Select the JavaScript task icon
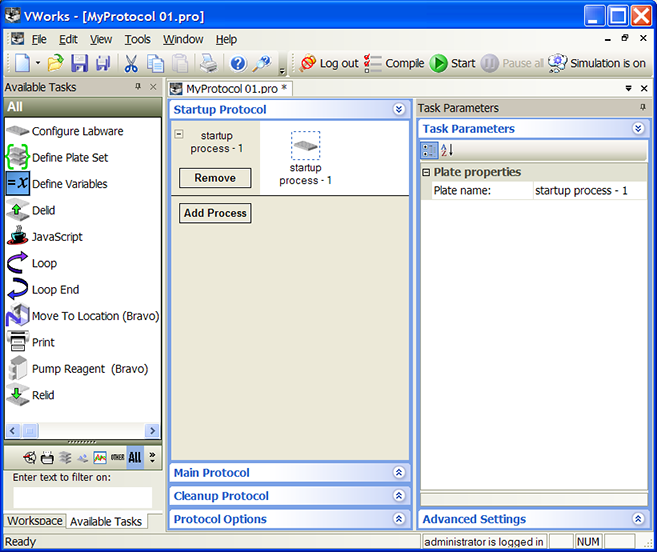657x552 pixels. tap(17, 237)
